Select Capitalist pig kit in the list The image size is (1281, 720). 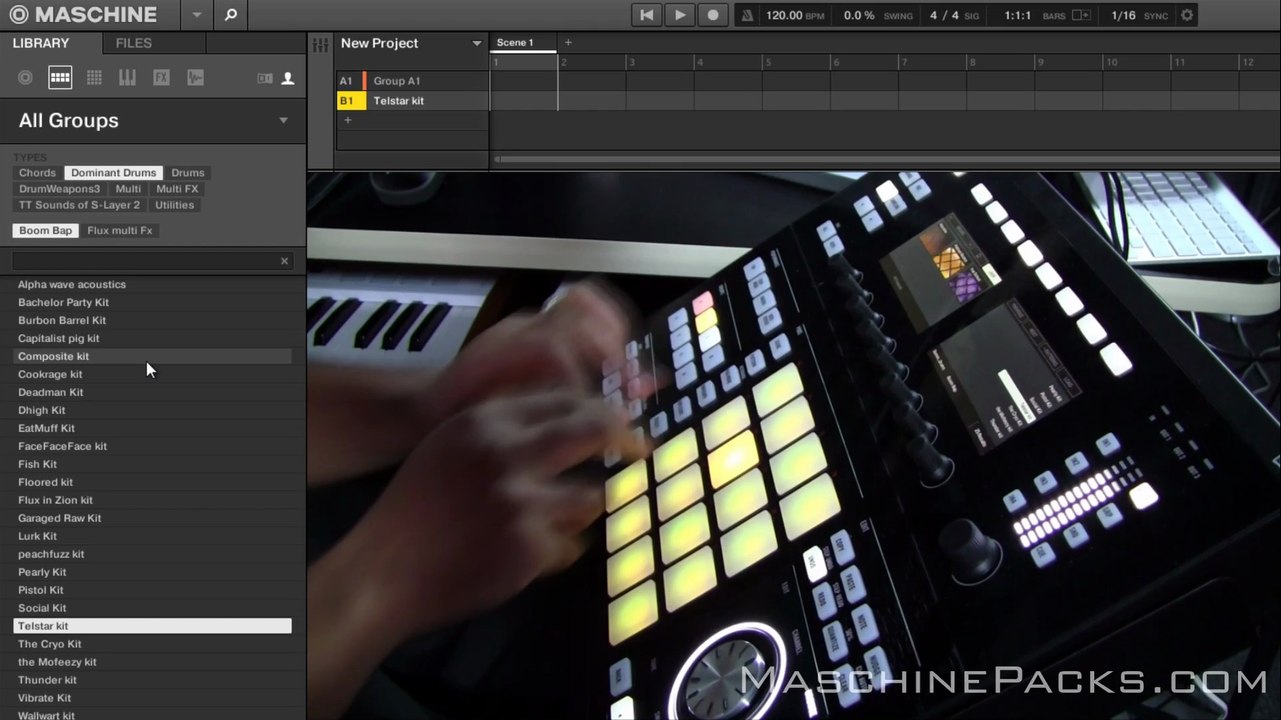[152, 339]
